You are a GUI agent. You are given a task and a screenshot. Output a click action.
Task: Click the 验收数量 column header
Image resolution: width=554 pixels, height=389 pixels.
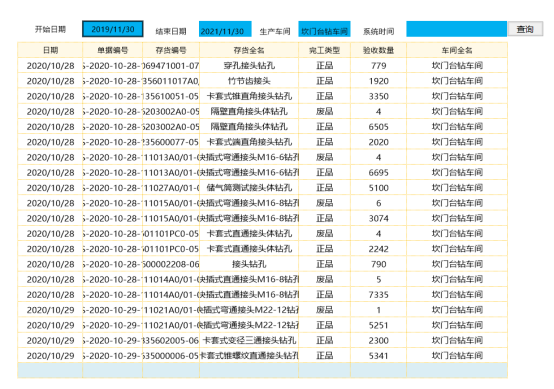click(378, 50)
